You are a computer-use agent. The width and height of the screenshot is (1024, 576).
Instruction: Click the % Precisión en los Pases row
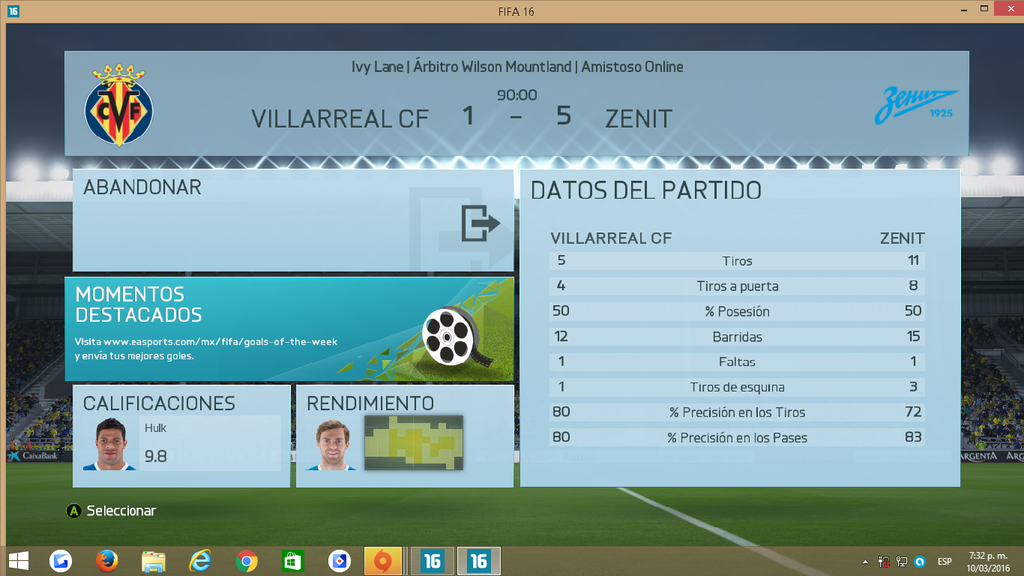pyautogui.click(x=737, y=438)
